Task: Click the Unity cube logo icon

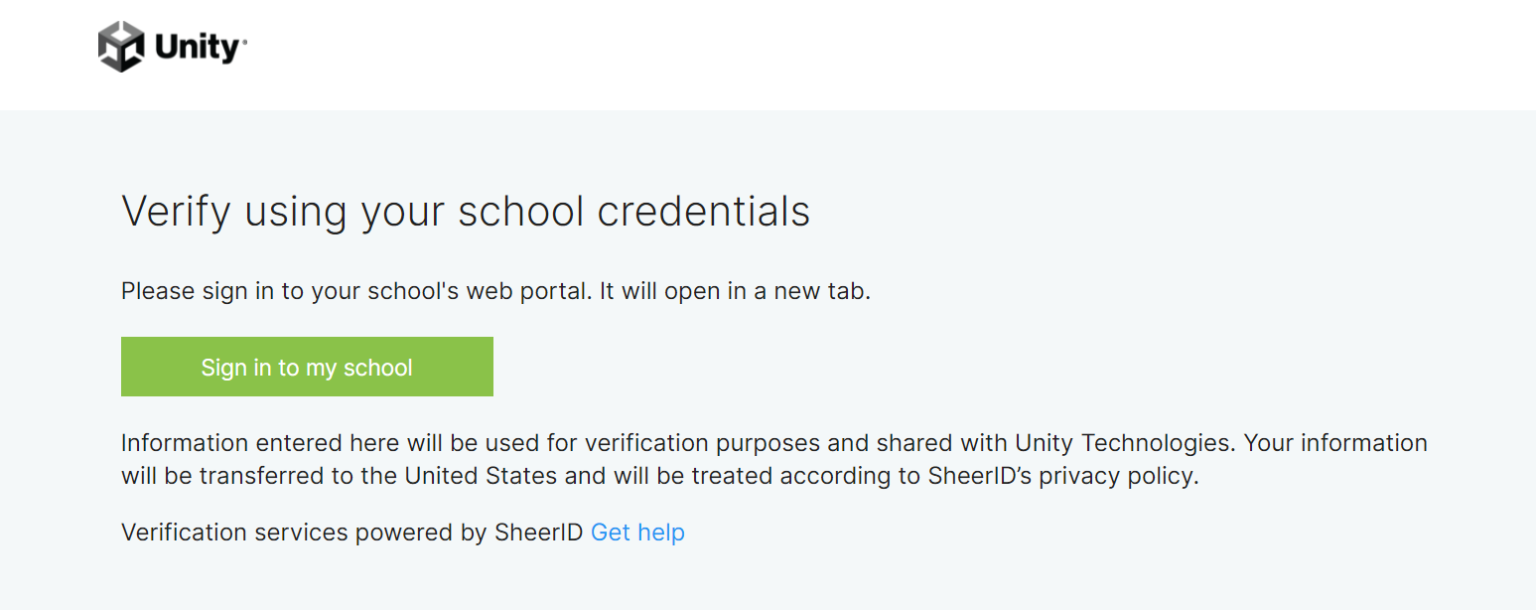Action: (x=121, y=47)
